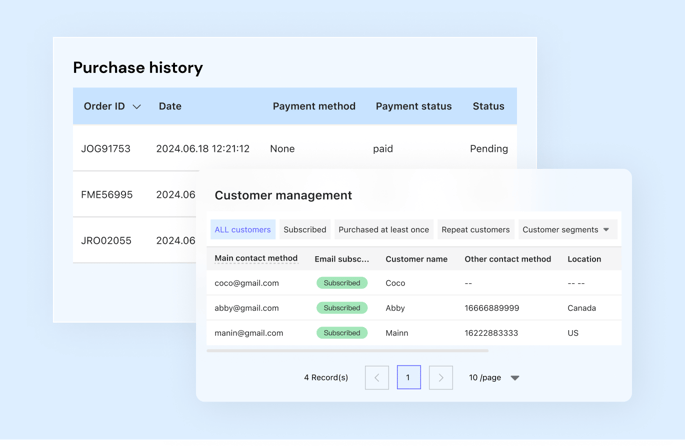Click the Subscribed badge for Mainn
The height and width of the screenshot is (446, 685).
click(x=342, y=333)
